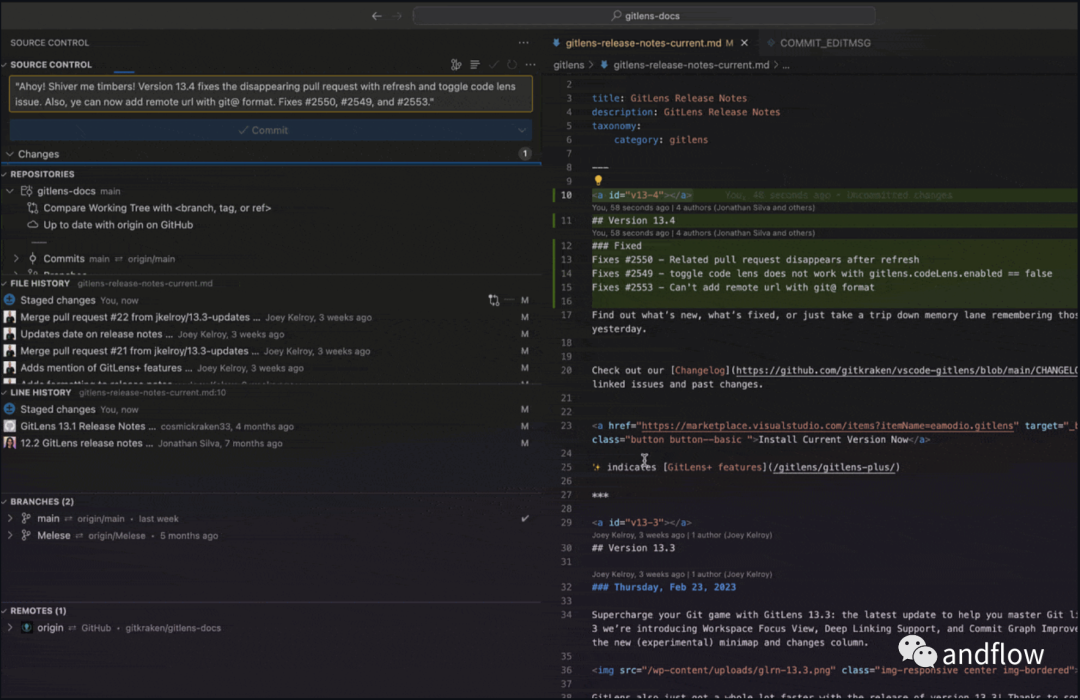Click the branch icon next to main branch
Image resolution: width=1080 pixels, height=700 pixels.
[x=26, y=518]
